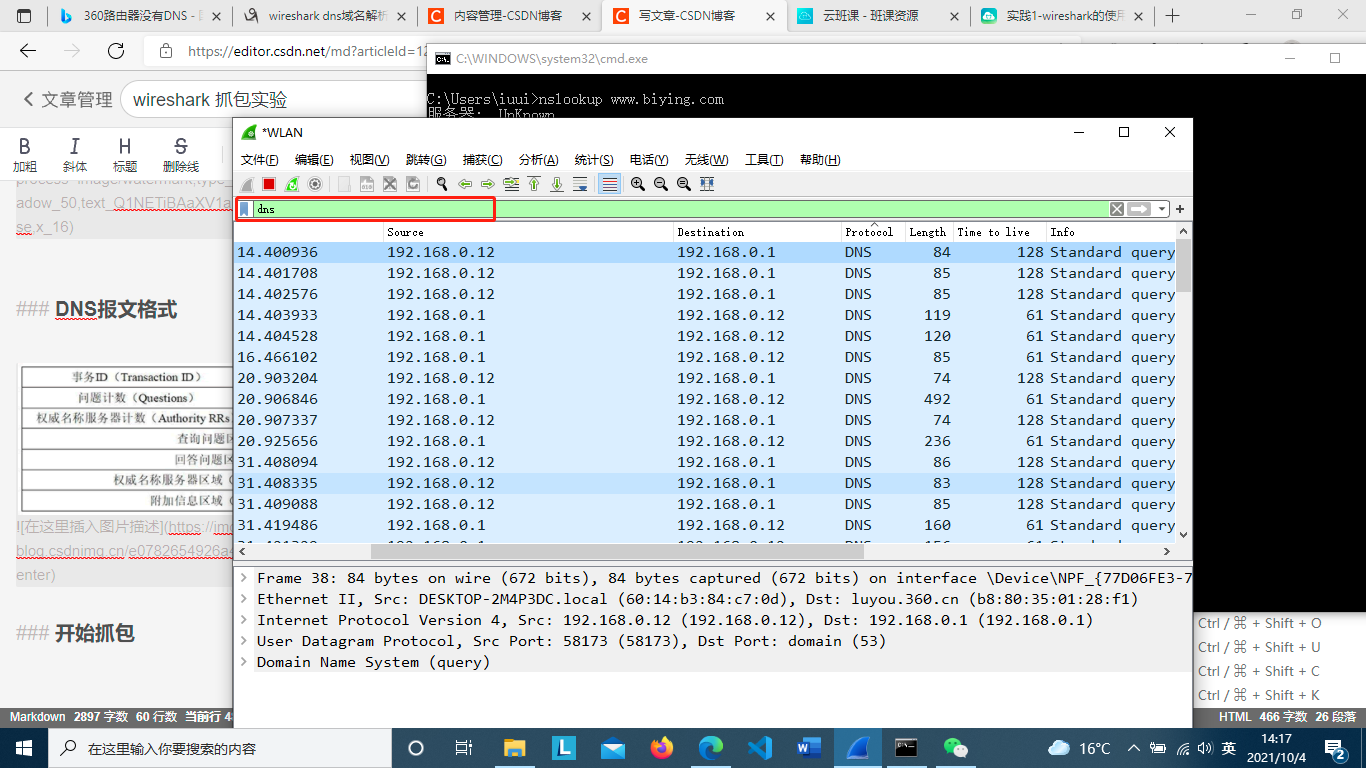This screenshot has width=1366, height=768.
Task: Zoom out on packet text
Action: point(660,184)
